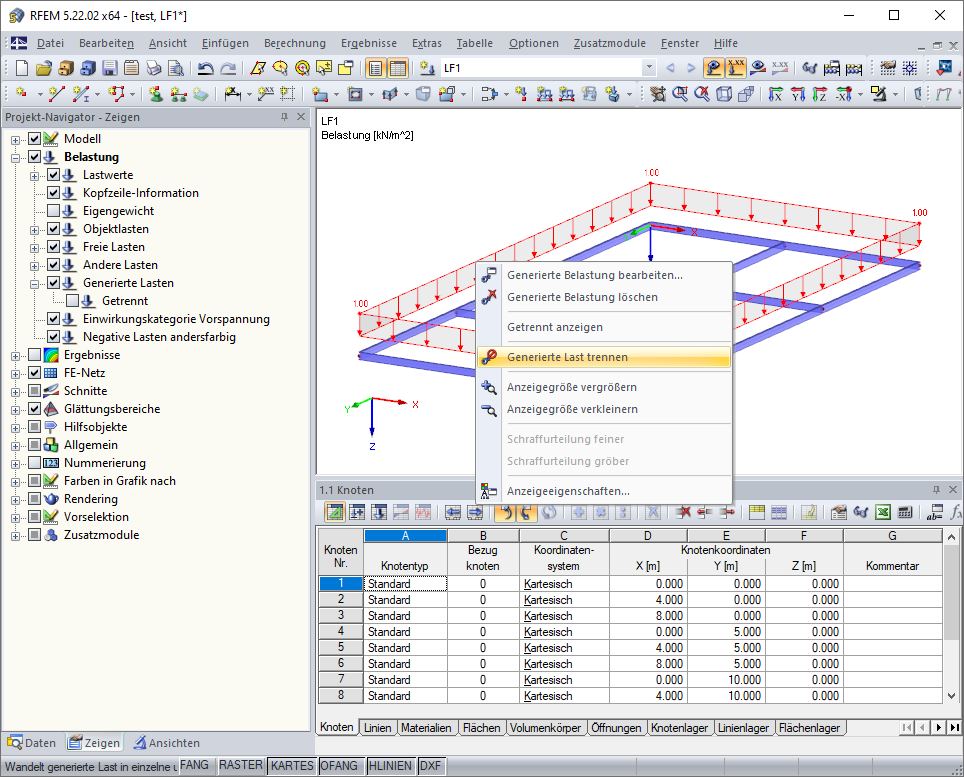Redo the action with the forward arrow
The image size is (964, 777).
tap(228, 68)
